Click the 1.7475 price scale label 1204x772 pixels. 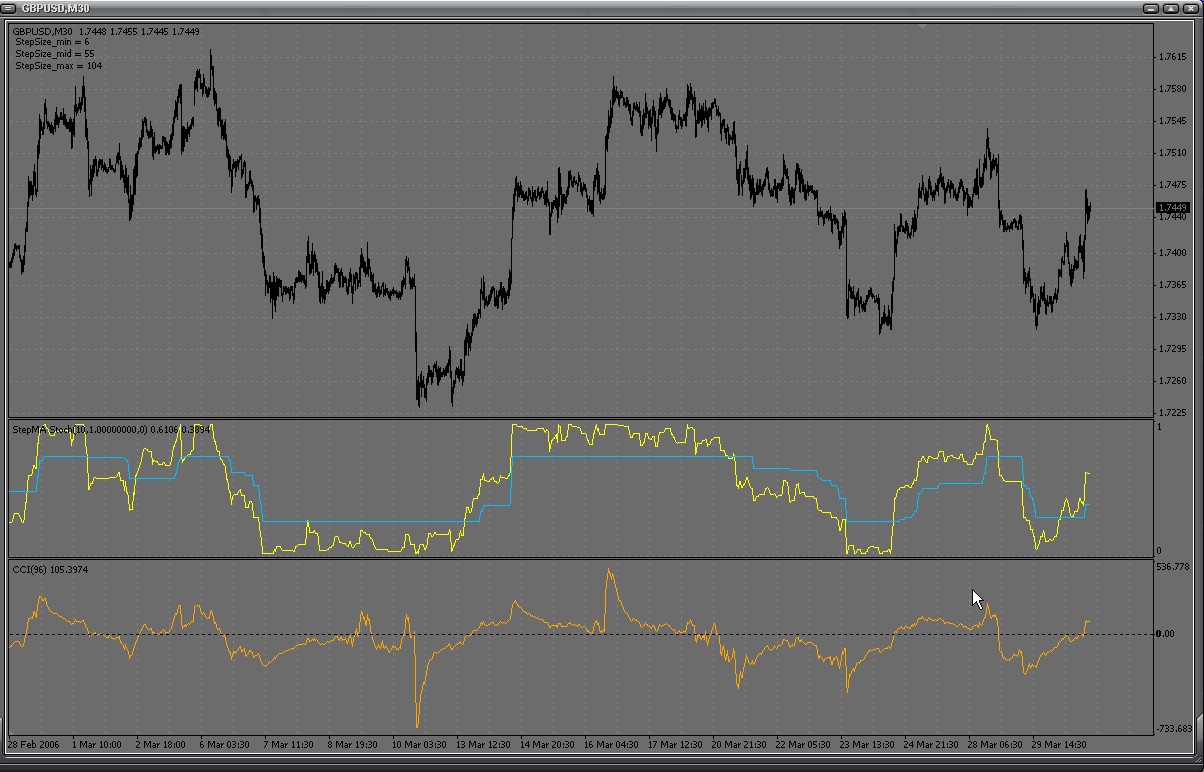[1172, 185]
